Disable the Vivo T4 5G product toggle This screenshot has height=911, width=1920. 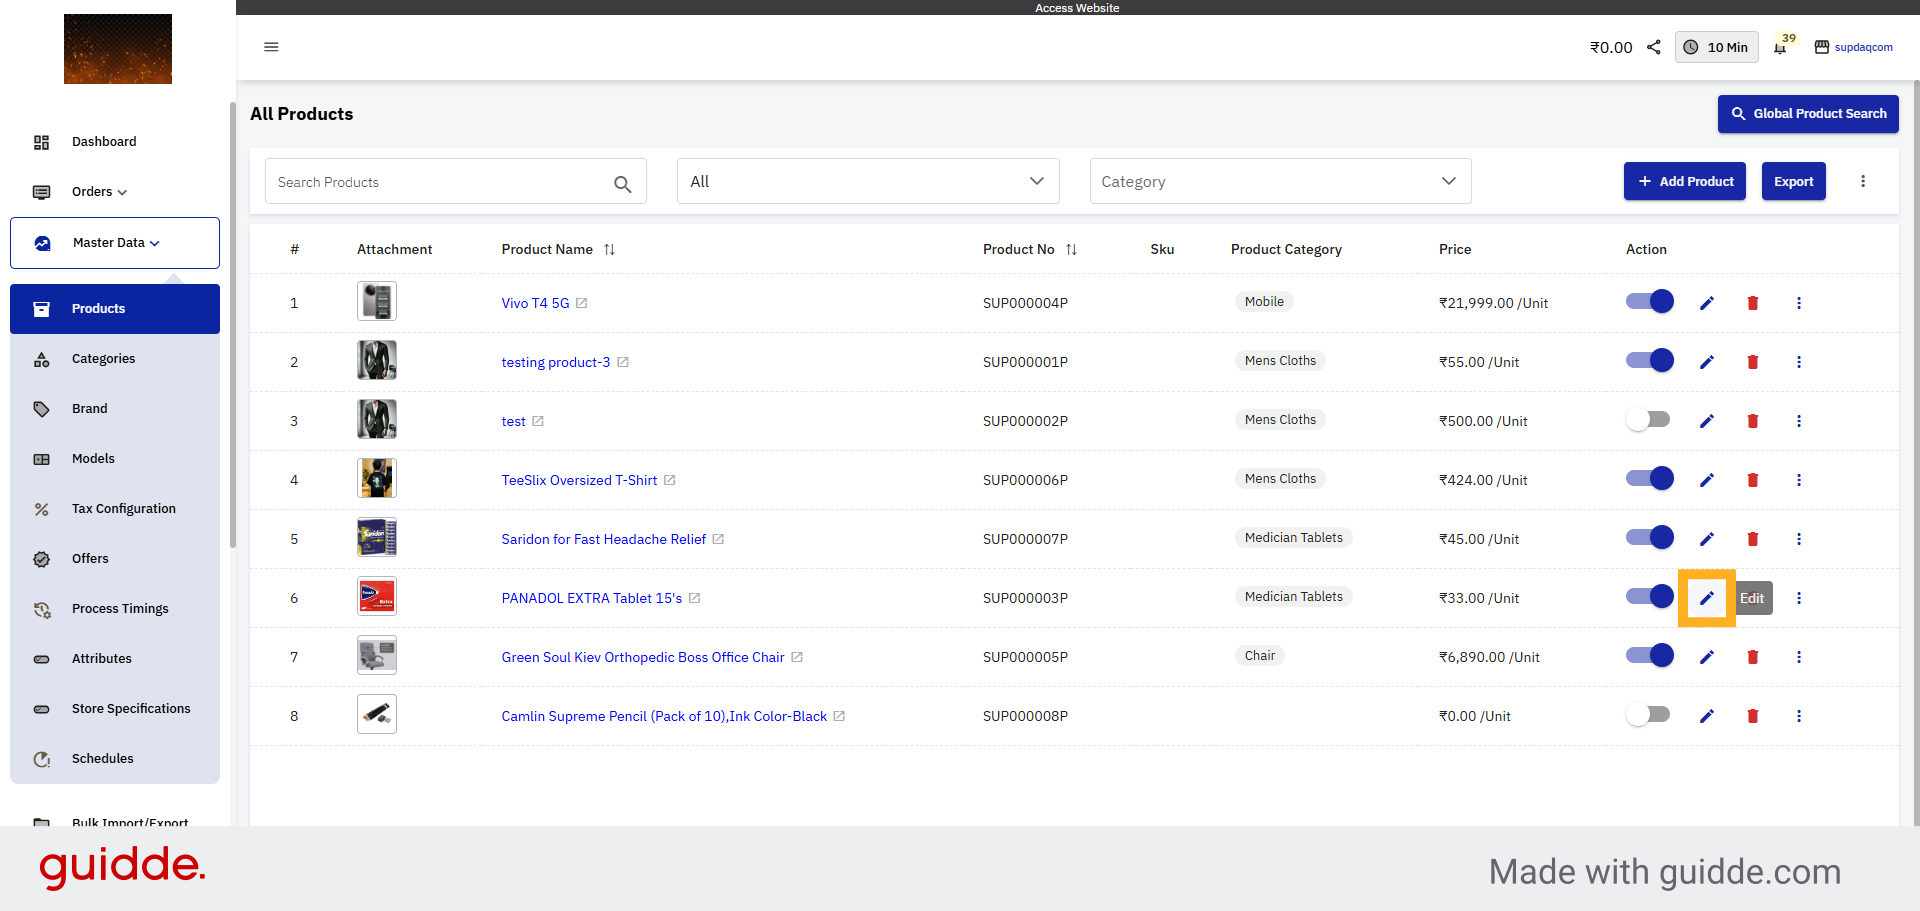(1649, 302)
